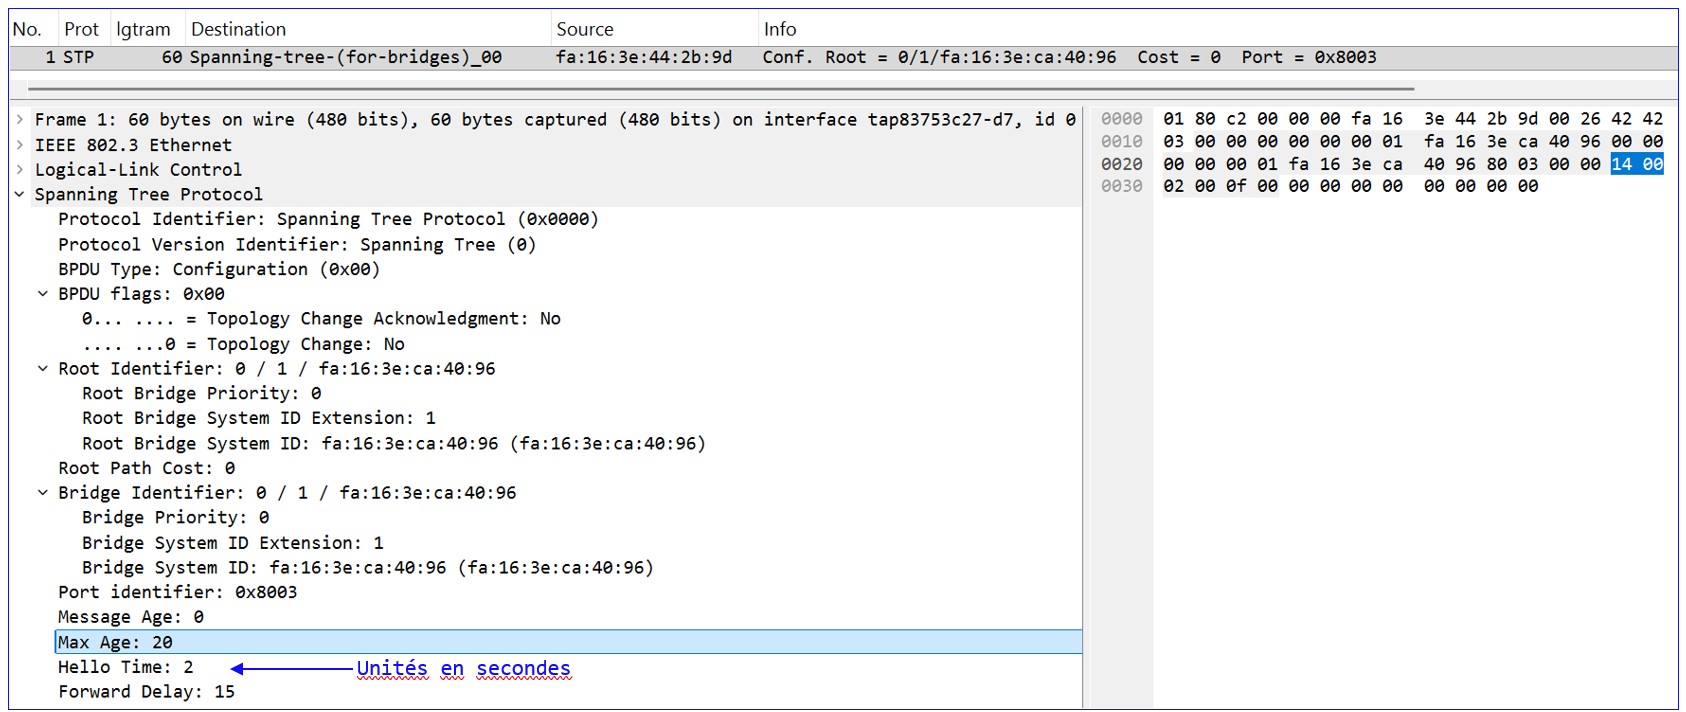The image size is (1686, 712).
Task: Click the Prot column header
Action: coord(81,30)
